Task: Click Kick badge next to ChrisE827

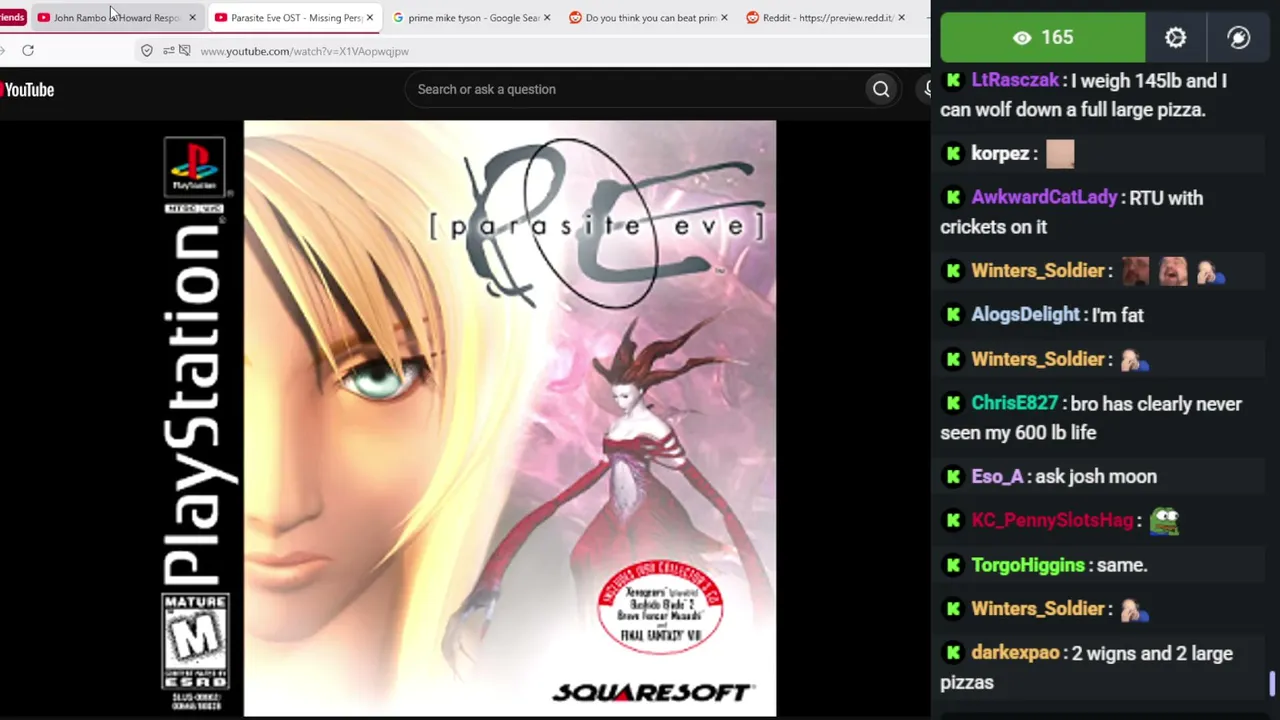Action: coord(953,404)
